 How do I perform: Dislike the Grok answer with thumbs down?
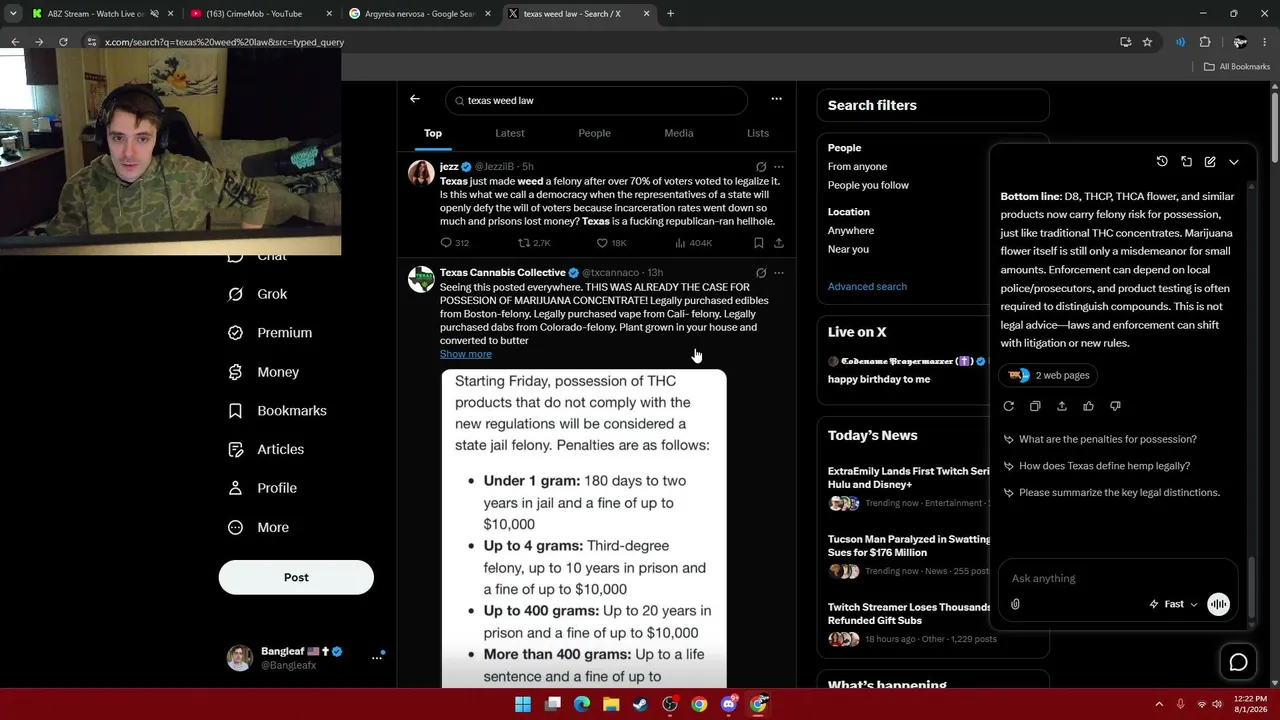[x=1115, y=406]
